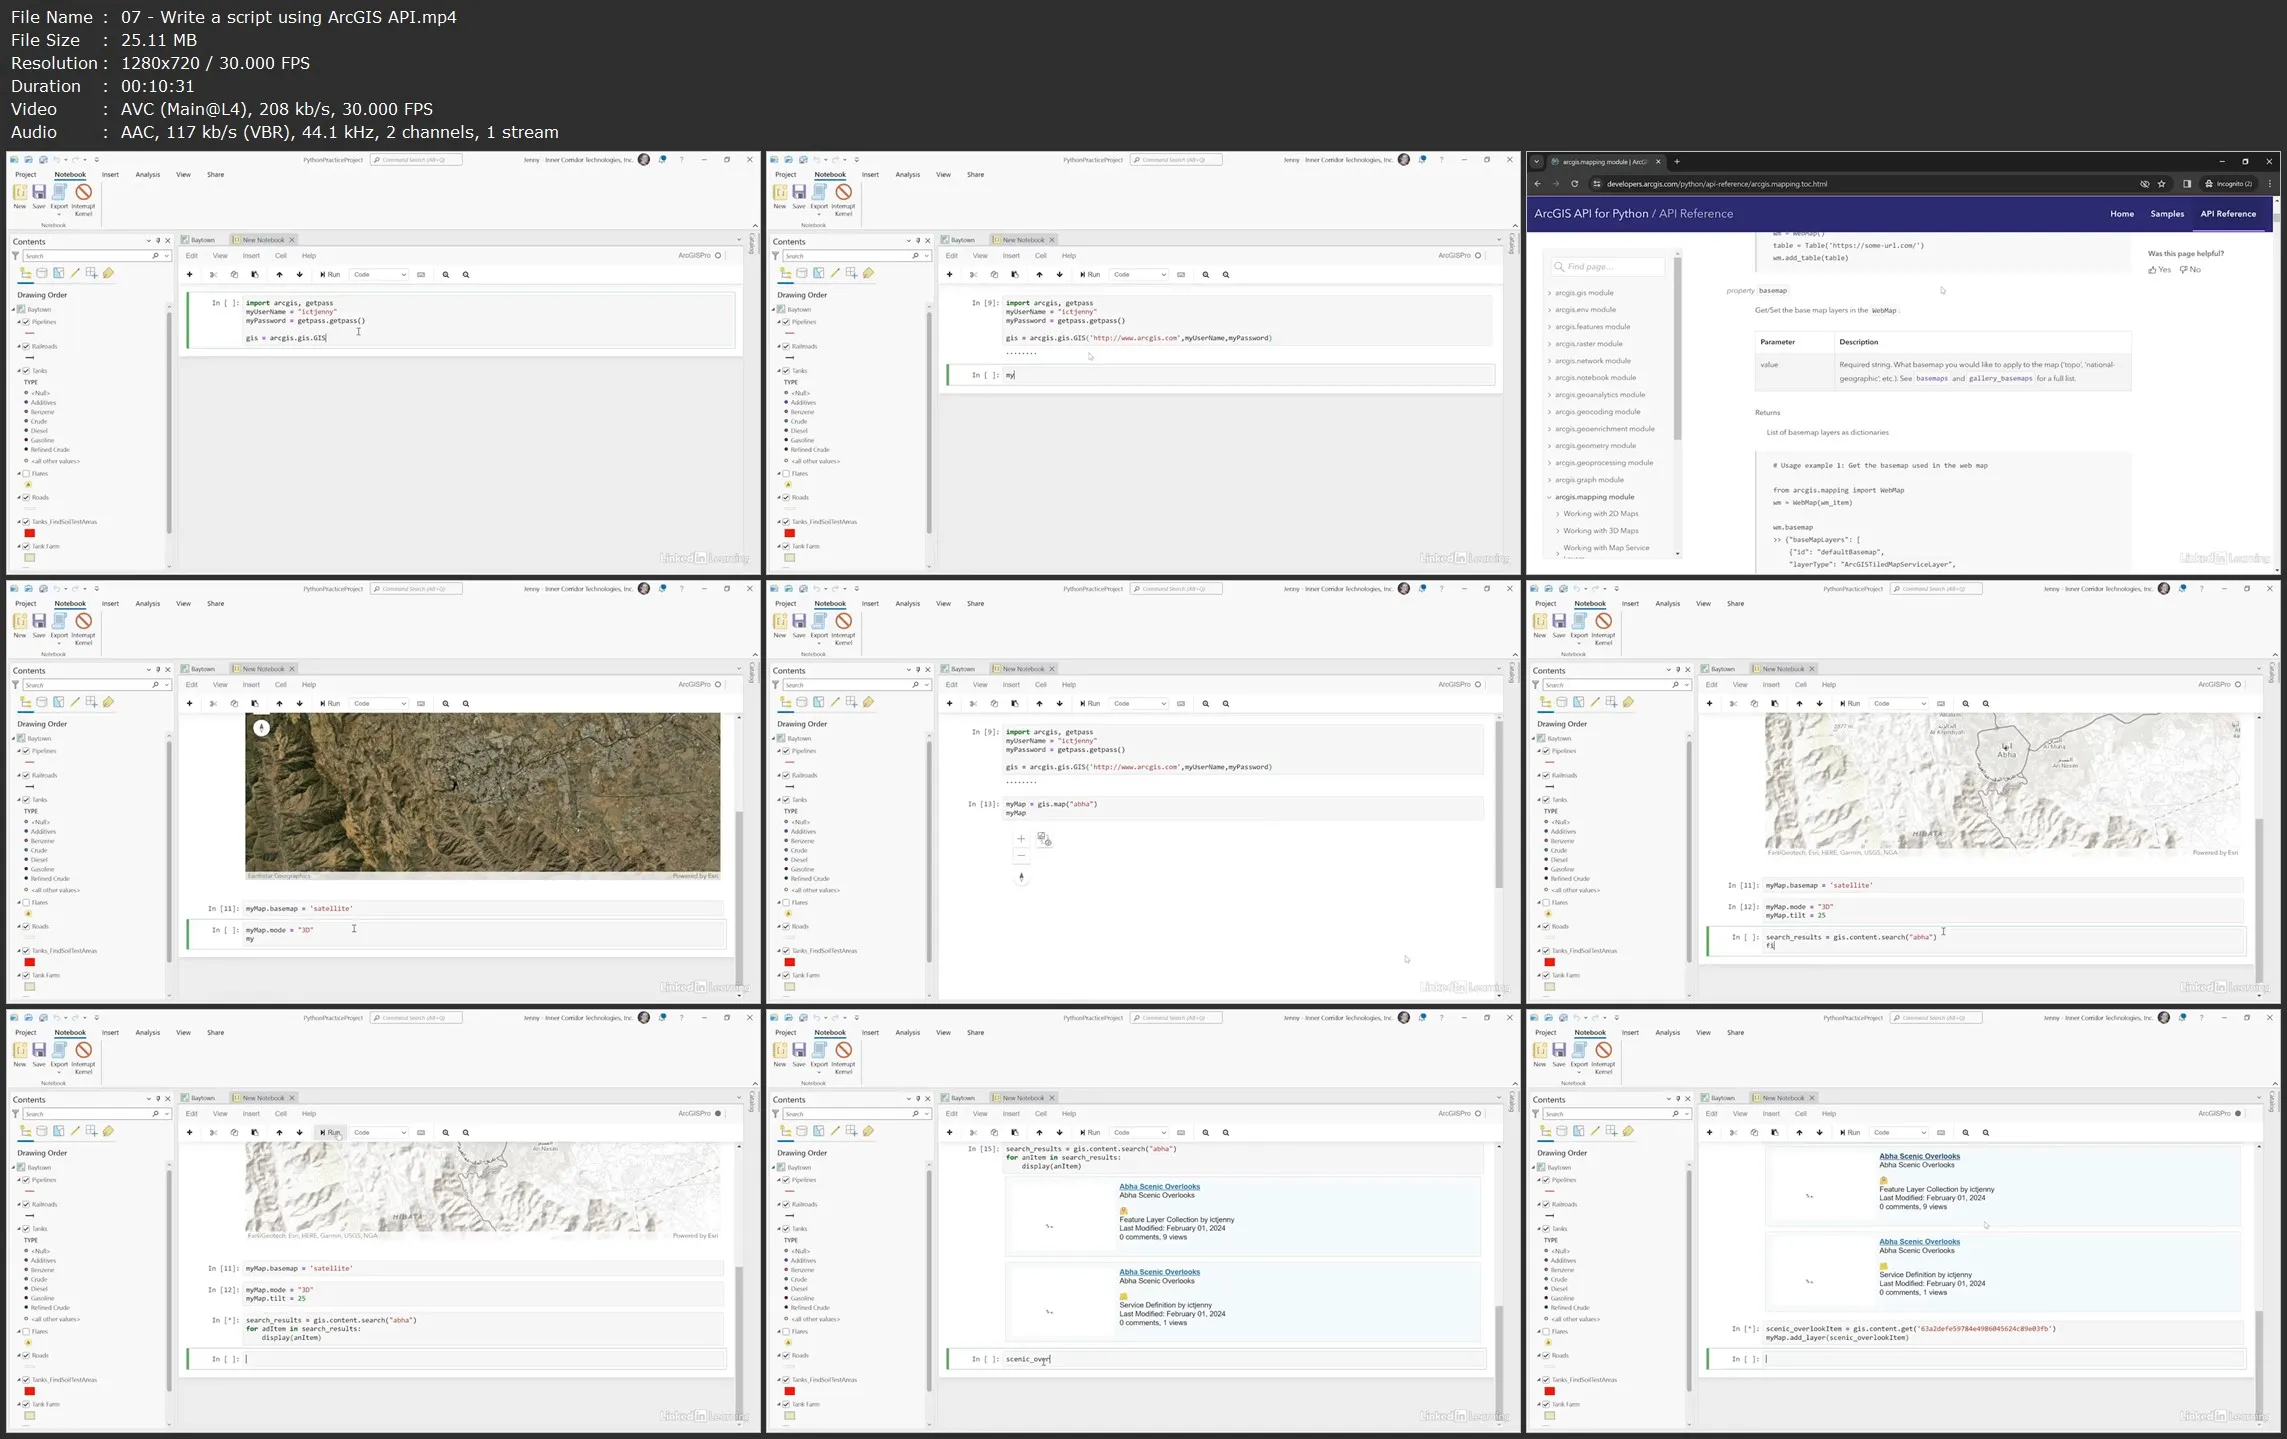Click reload icon in the browser frame
The width and height of the screenshot is (2287, 1439).
[1574, 184]
